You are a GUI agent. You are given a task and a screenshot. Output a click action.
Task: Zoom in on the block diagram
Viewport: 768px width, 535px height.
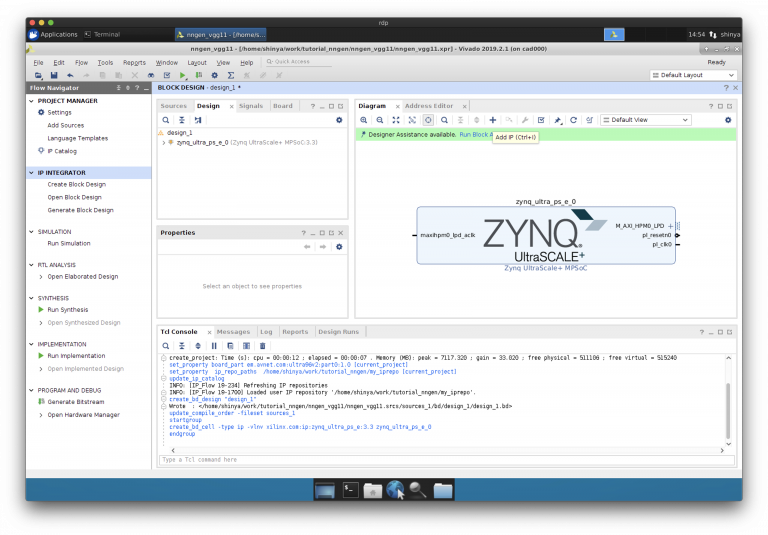pos(365,120)
